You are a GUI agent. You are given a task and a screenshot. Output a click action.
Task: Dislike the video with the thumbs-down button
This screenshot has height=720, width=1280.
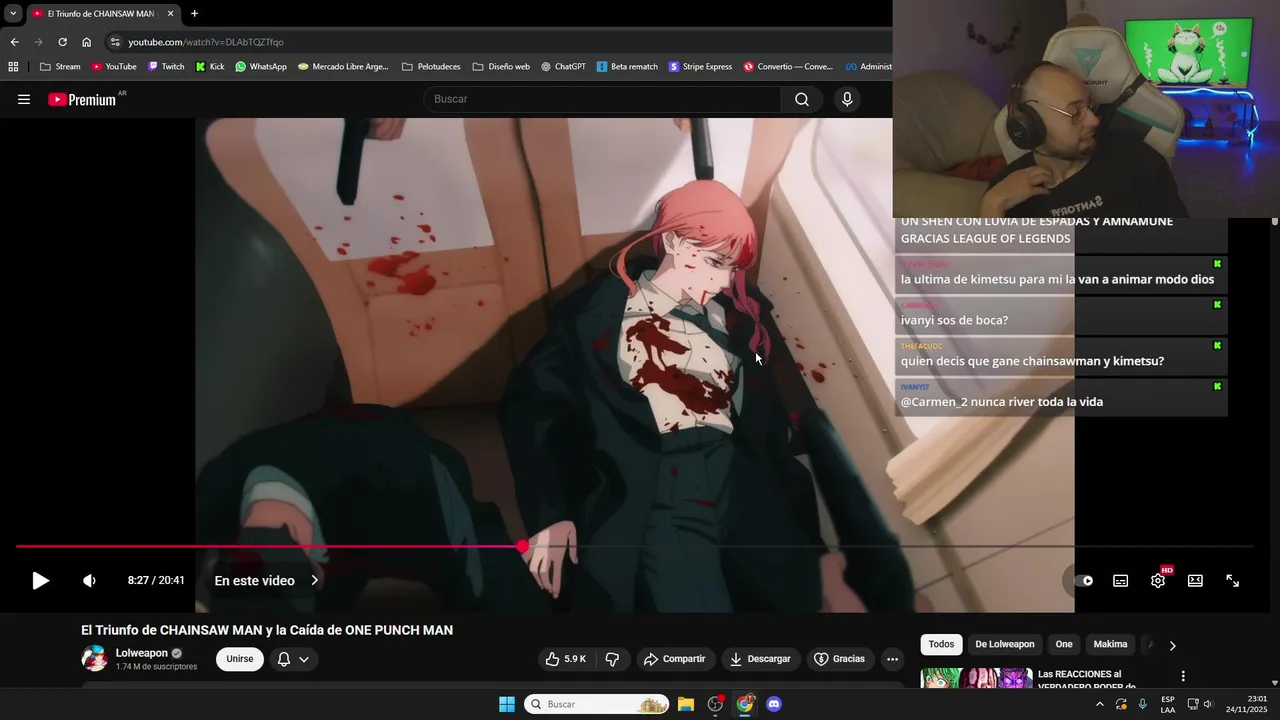coord(612,659)
